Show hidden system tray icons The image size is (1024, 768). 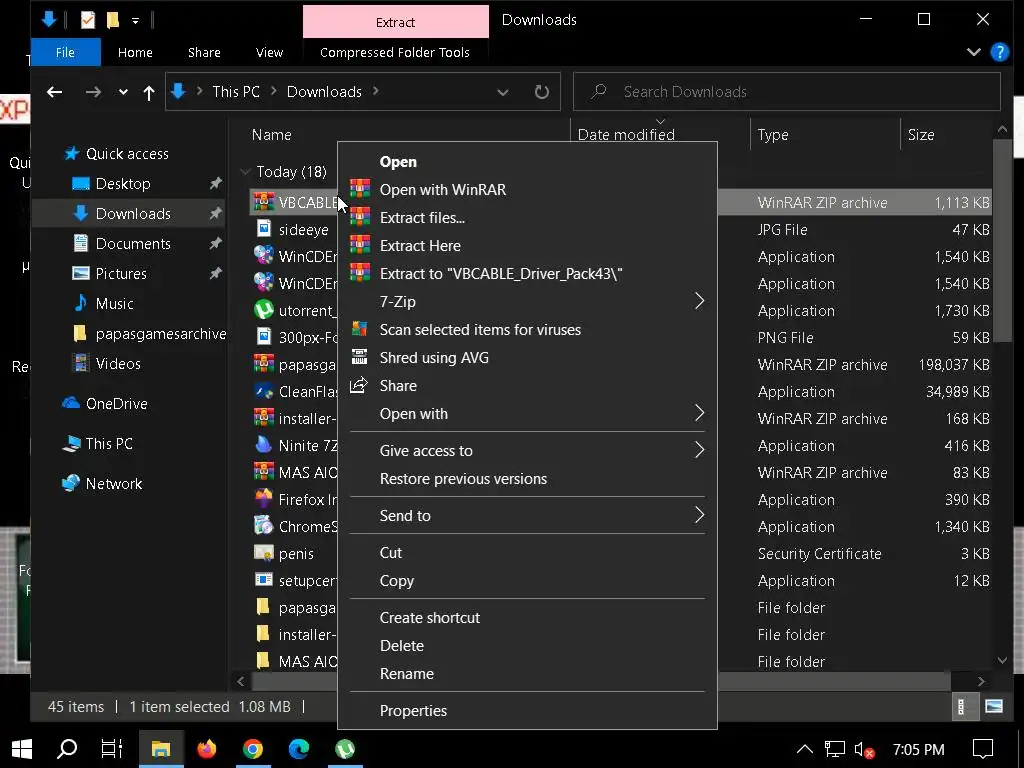point(805,749)
